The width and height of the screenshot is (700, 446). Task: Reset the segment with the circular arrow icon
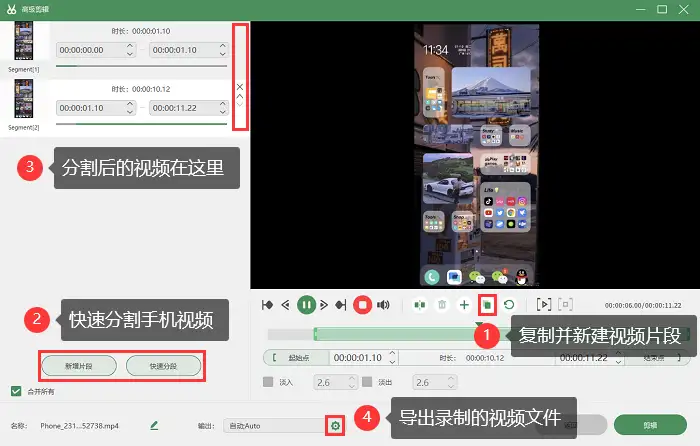[509, 305]
